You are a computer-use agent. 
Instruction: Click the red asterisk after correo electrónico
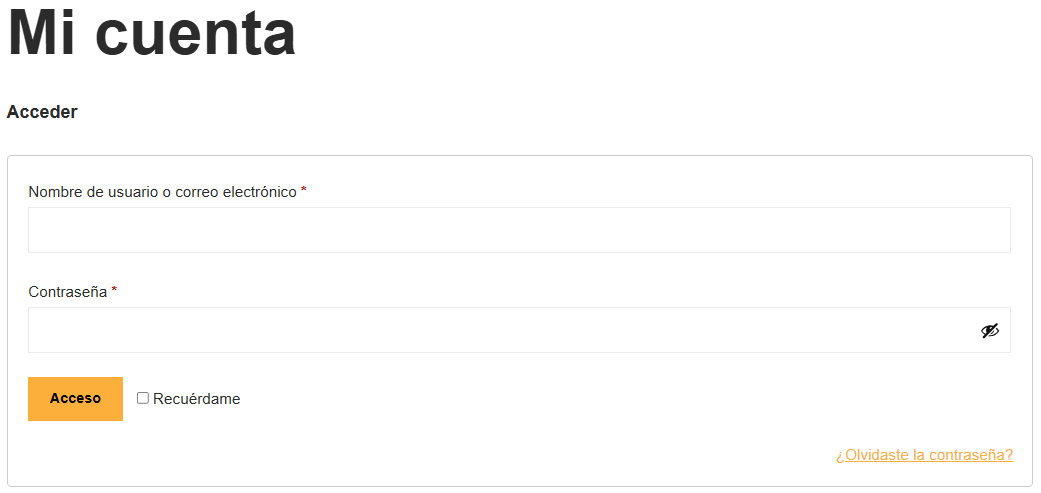303,190
